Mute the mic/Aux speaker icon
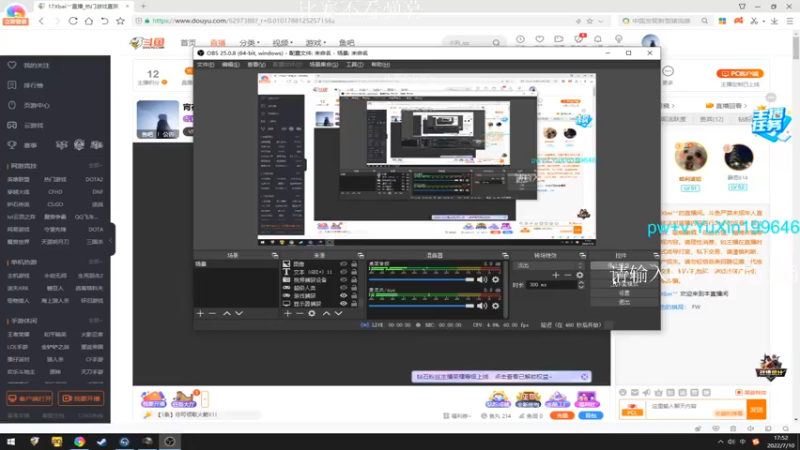 (482, 306)
